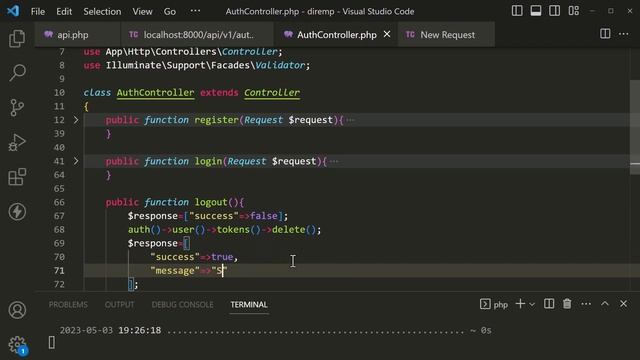Click the Controller parent class link
Viewport: 640px width, 360px height.
click(272, 93)
